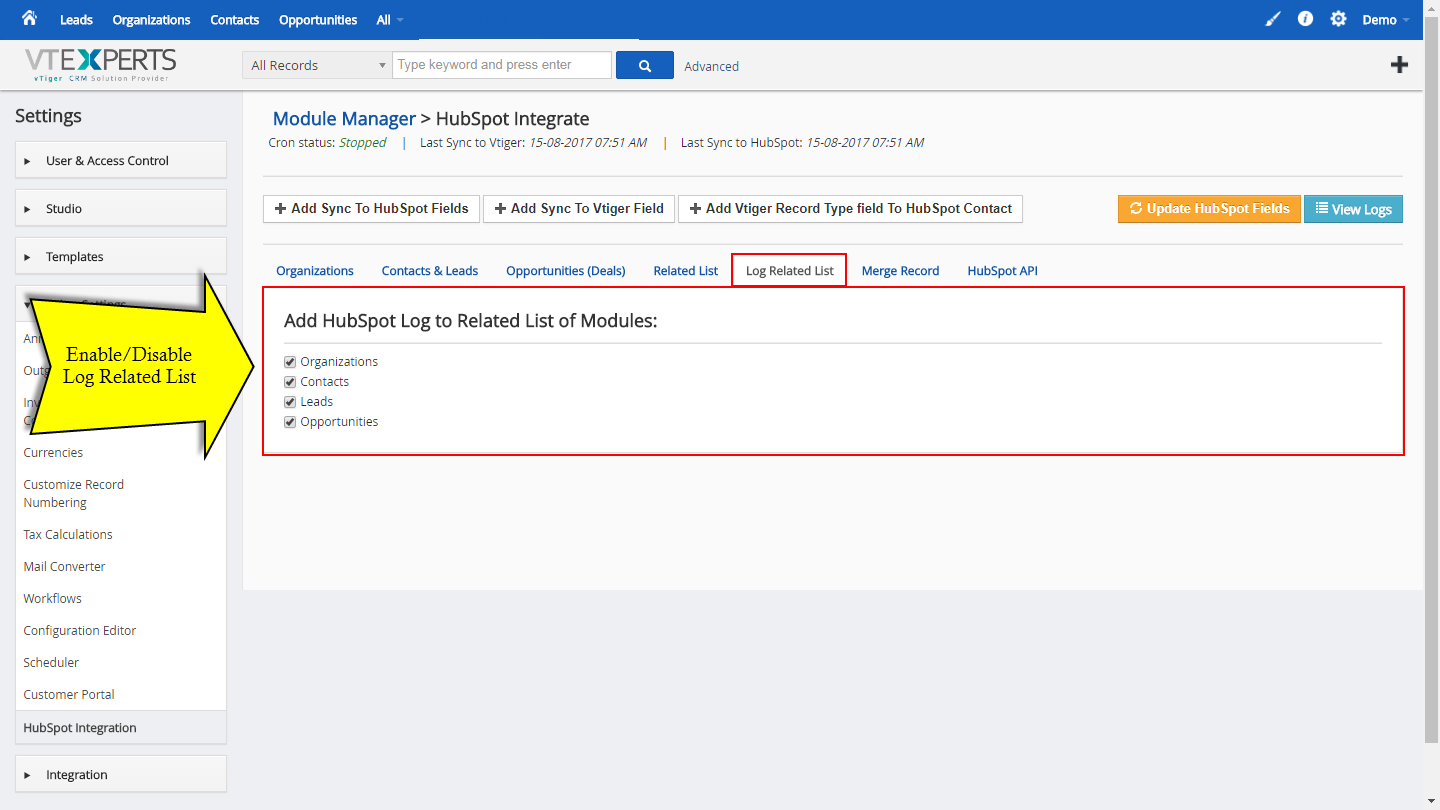Expand User & Access Control section
The image size is (1440, 810).
(x=121, y=160)
